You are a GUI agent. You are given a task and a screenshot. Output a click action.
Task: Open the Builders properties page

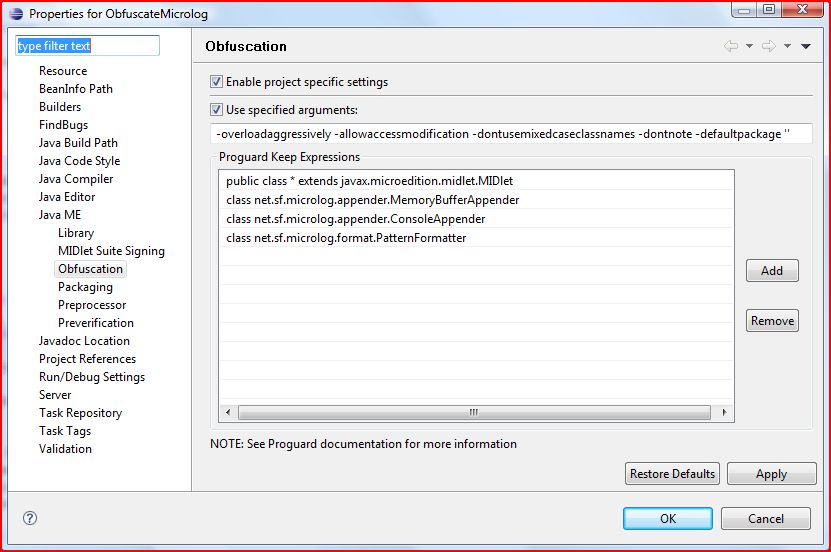[x=60, y=106]
